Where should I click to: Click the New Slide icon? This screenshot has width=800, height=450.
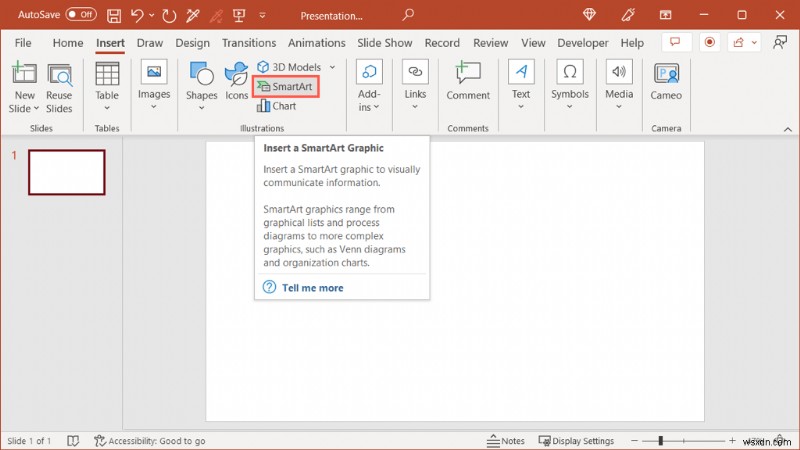(24, 73)
